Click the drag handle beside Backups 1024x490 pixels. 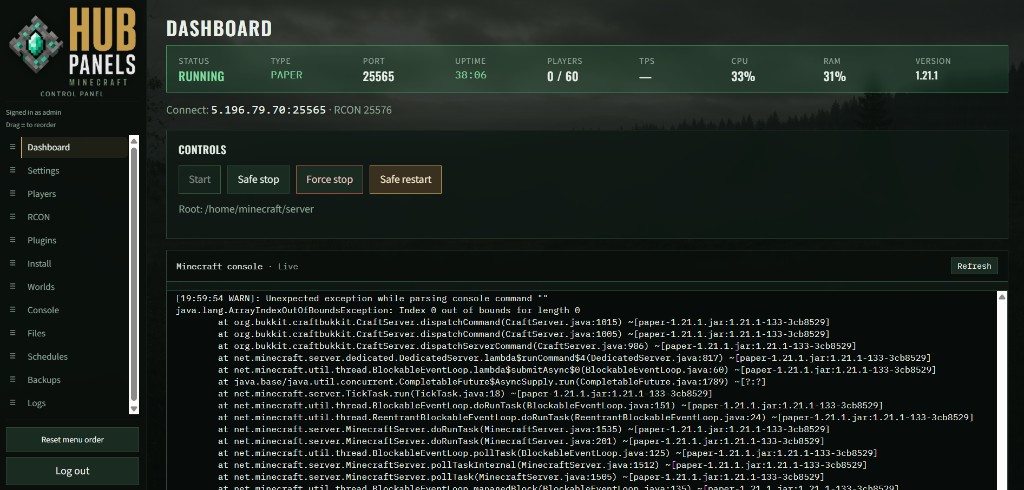[x=12, y=380]
